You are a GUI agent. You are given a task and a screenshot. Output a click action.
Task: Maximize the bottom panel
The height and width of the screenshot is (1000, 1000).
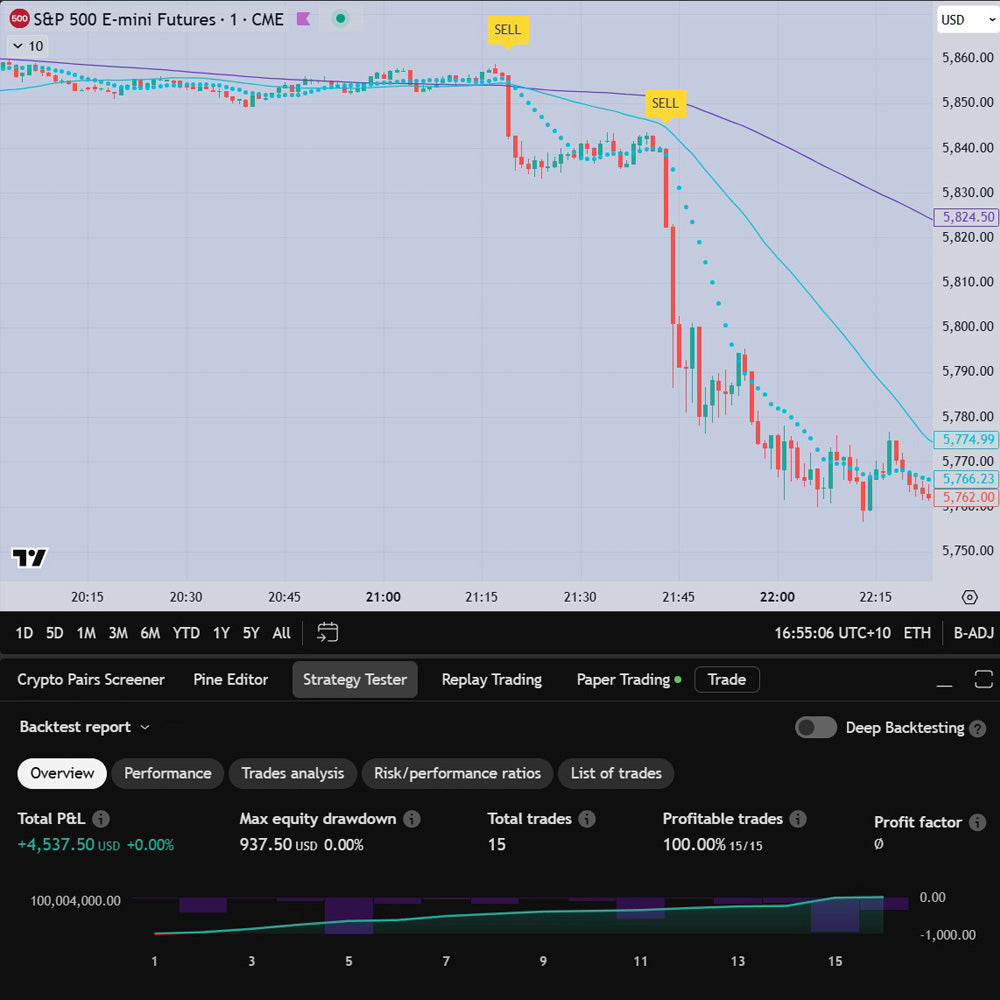983,680
